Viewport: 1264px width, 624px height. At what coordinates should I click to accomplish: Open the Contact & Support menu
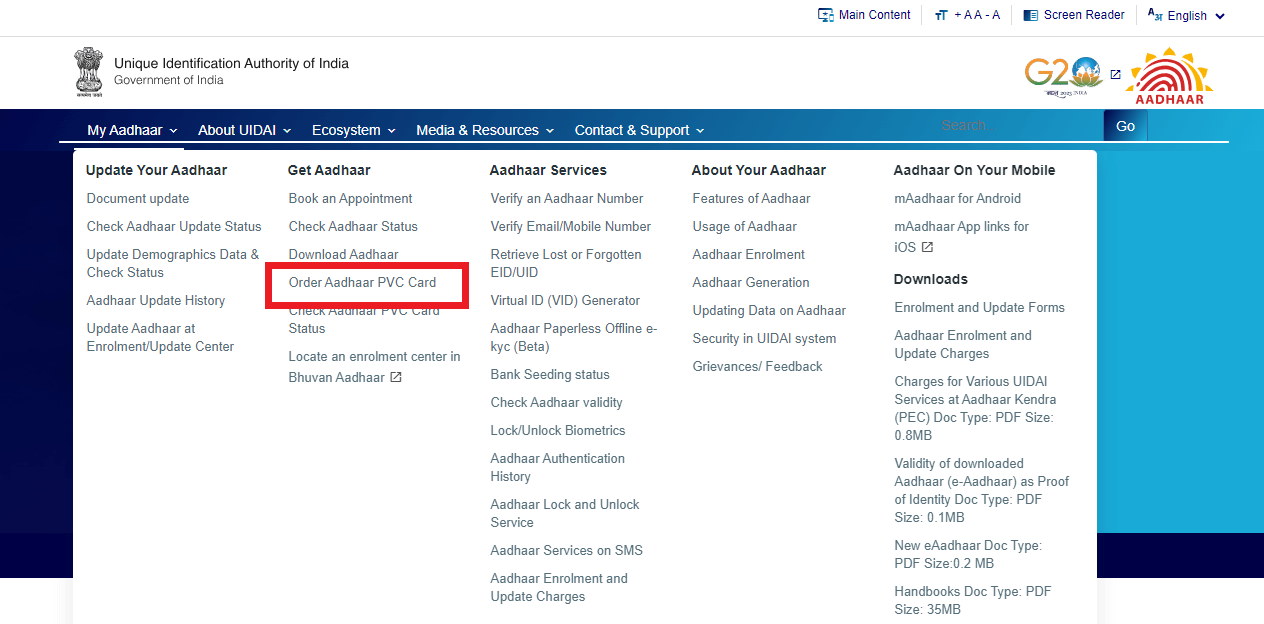click(x=639, y=130)
